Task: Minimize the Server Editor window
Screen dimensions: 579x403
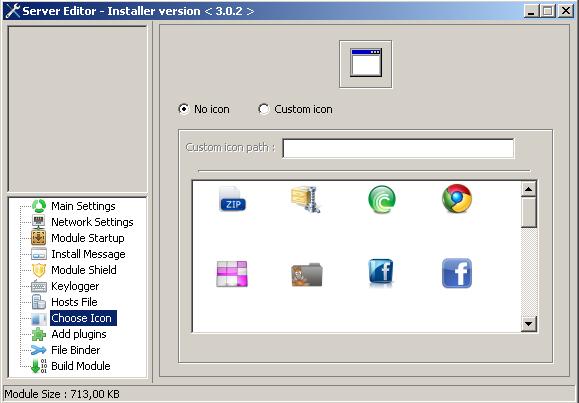Action: [x=531, y=11]
